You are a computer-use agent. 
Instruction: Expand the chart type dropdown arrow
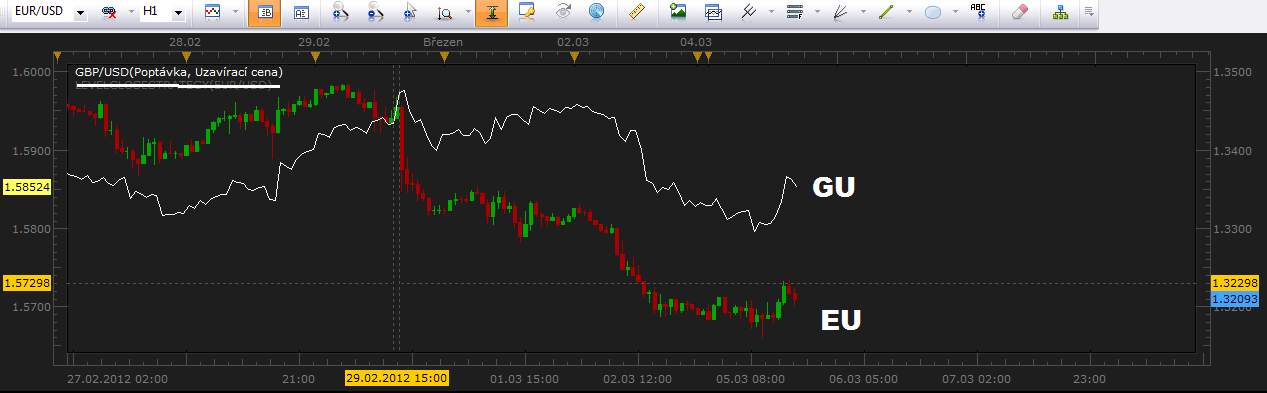coord(234,13)
